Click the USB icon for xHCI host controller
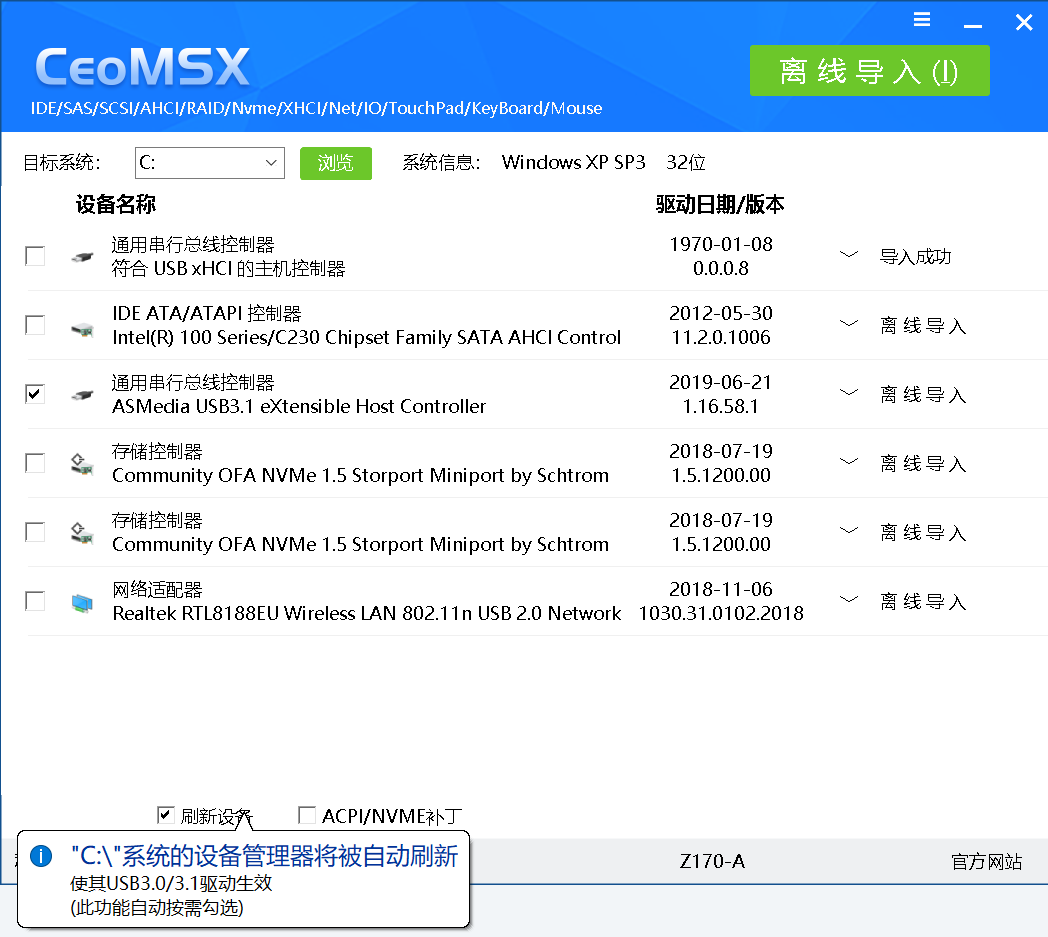This screenshot has height=937, width=1048. (x=82, y=257)
